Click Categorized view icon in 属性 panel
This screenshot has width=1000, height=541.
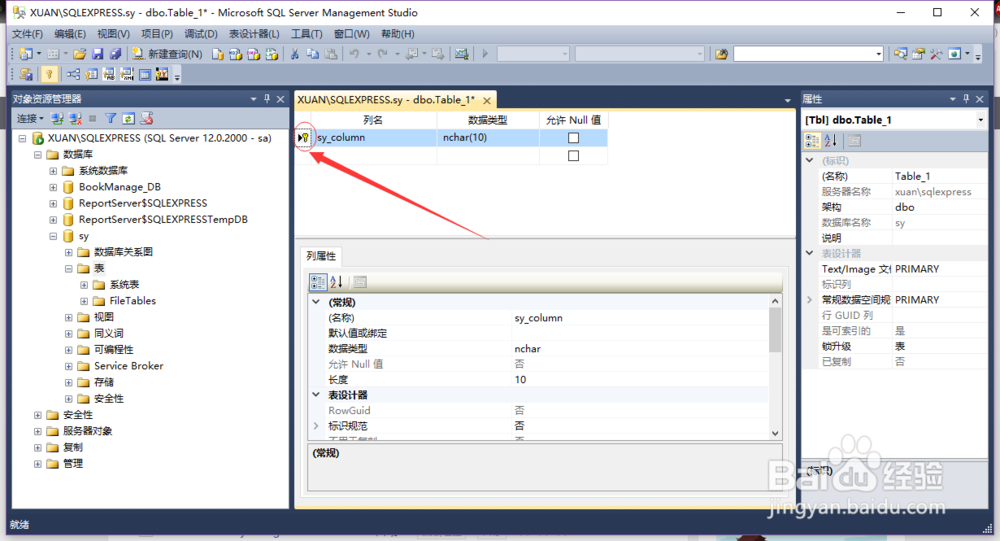point(812,140)
